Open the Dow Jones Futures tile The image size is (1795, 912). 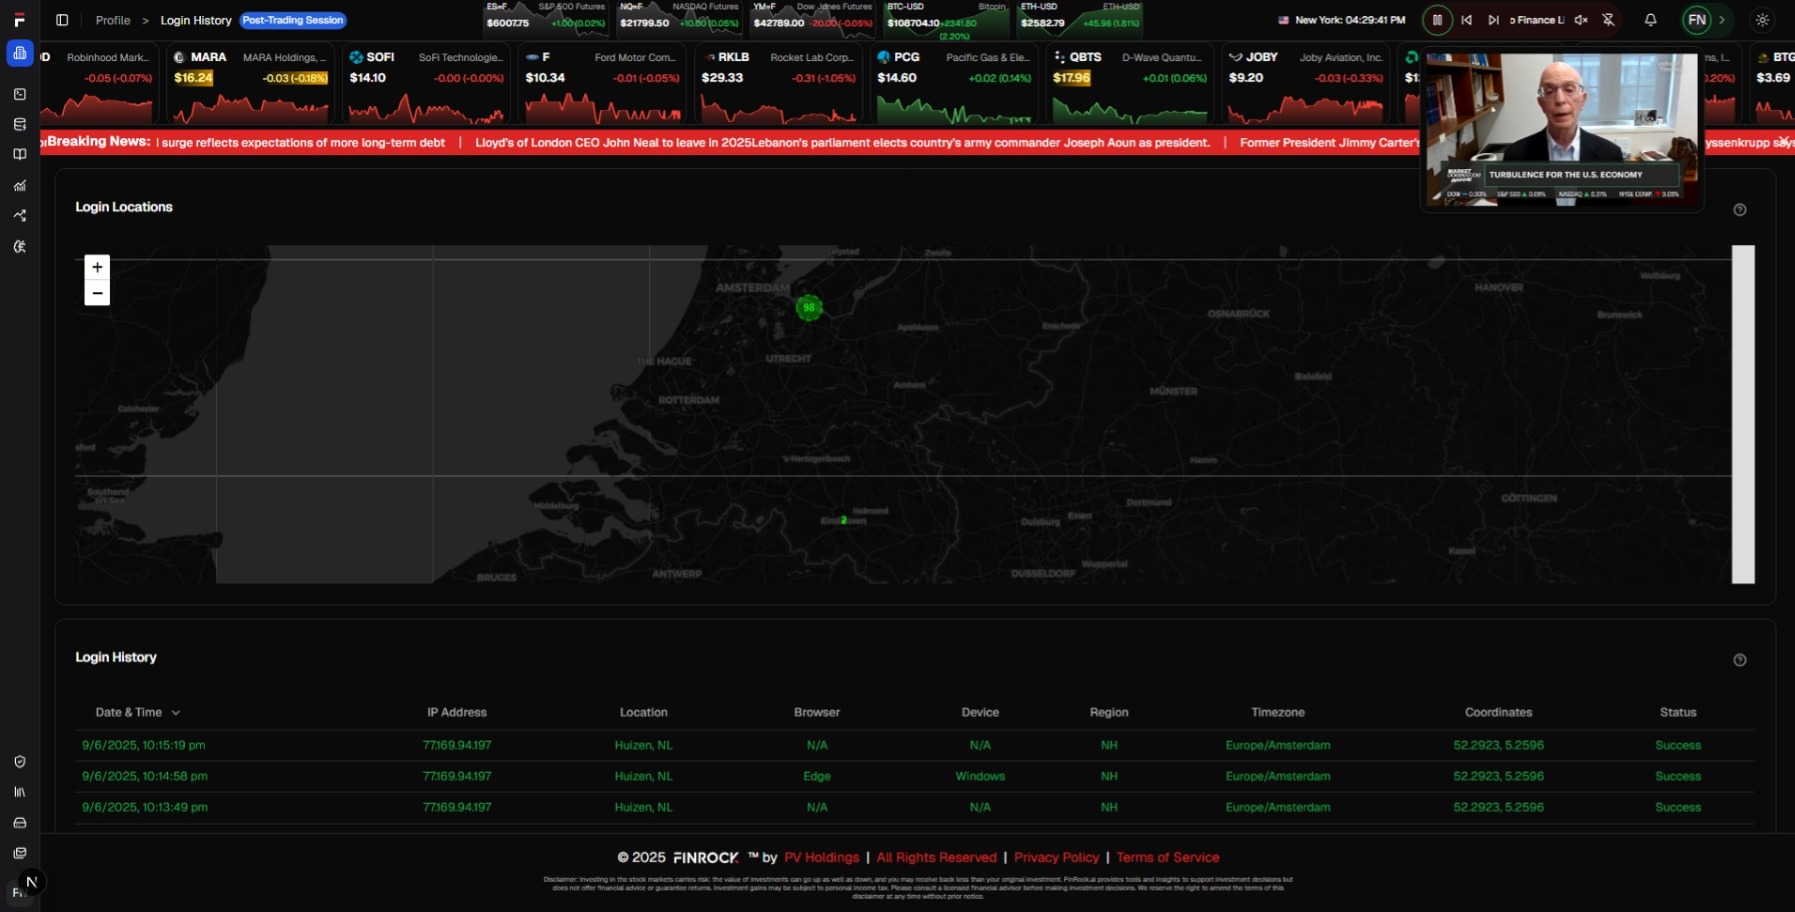click(x=812, y=20)
